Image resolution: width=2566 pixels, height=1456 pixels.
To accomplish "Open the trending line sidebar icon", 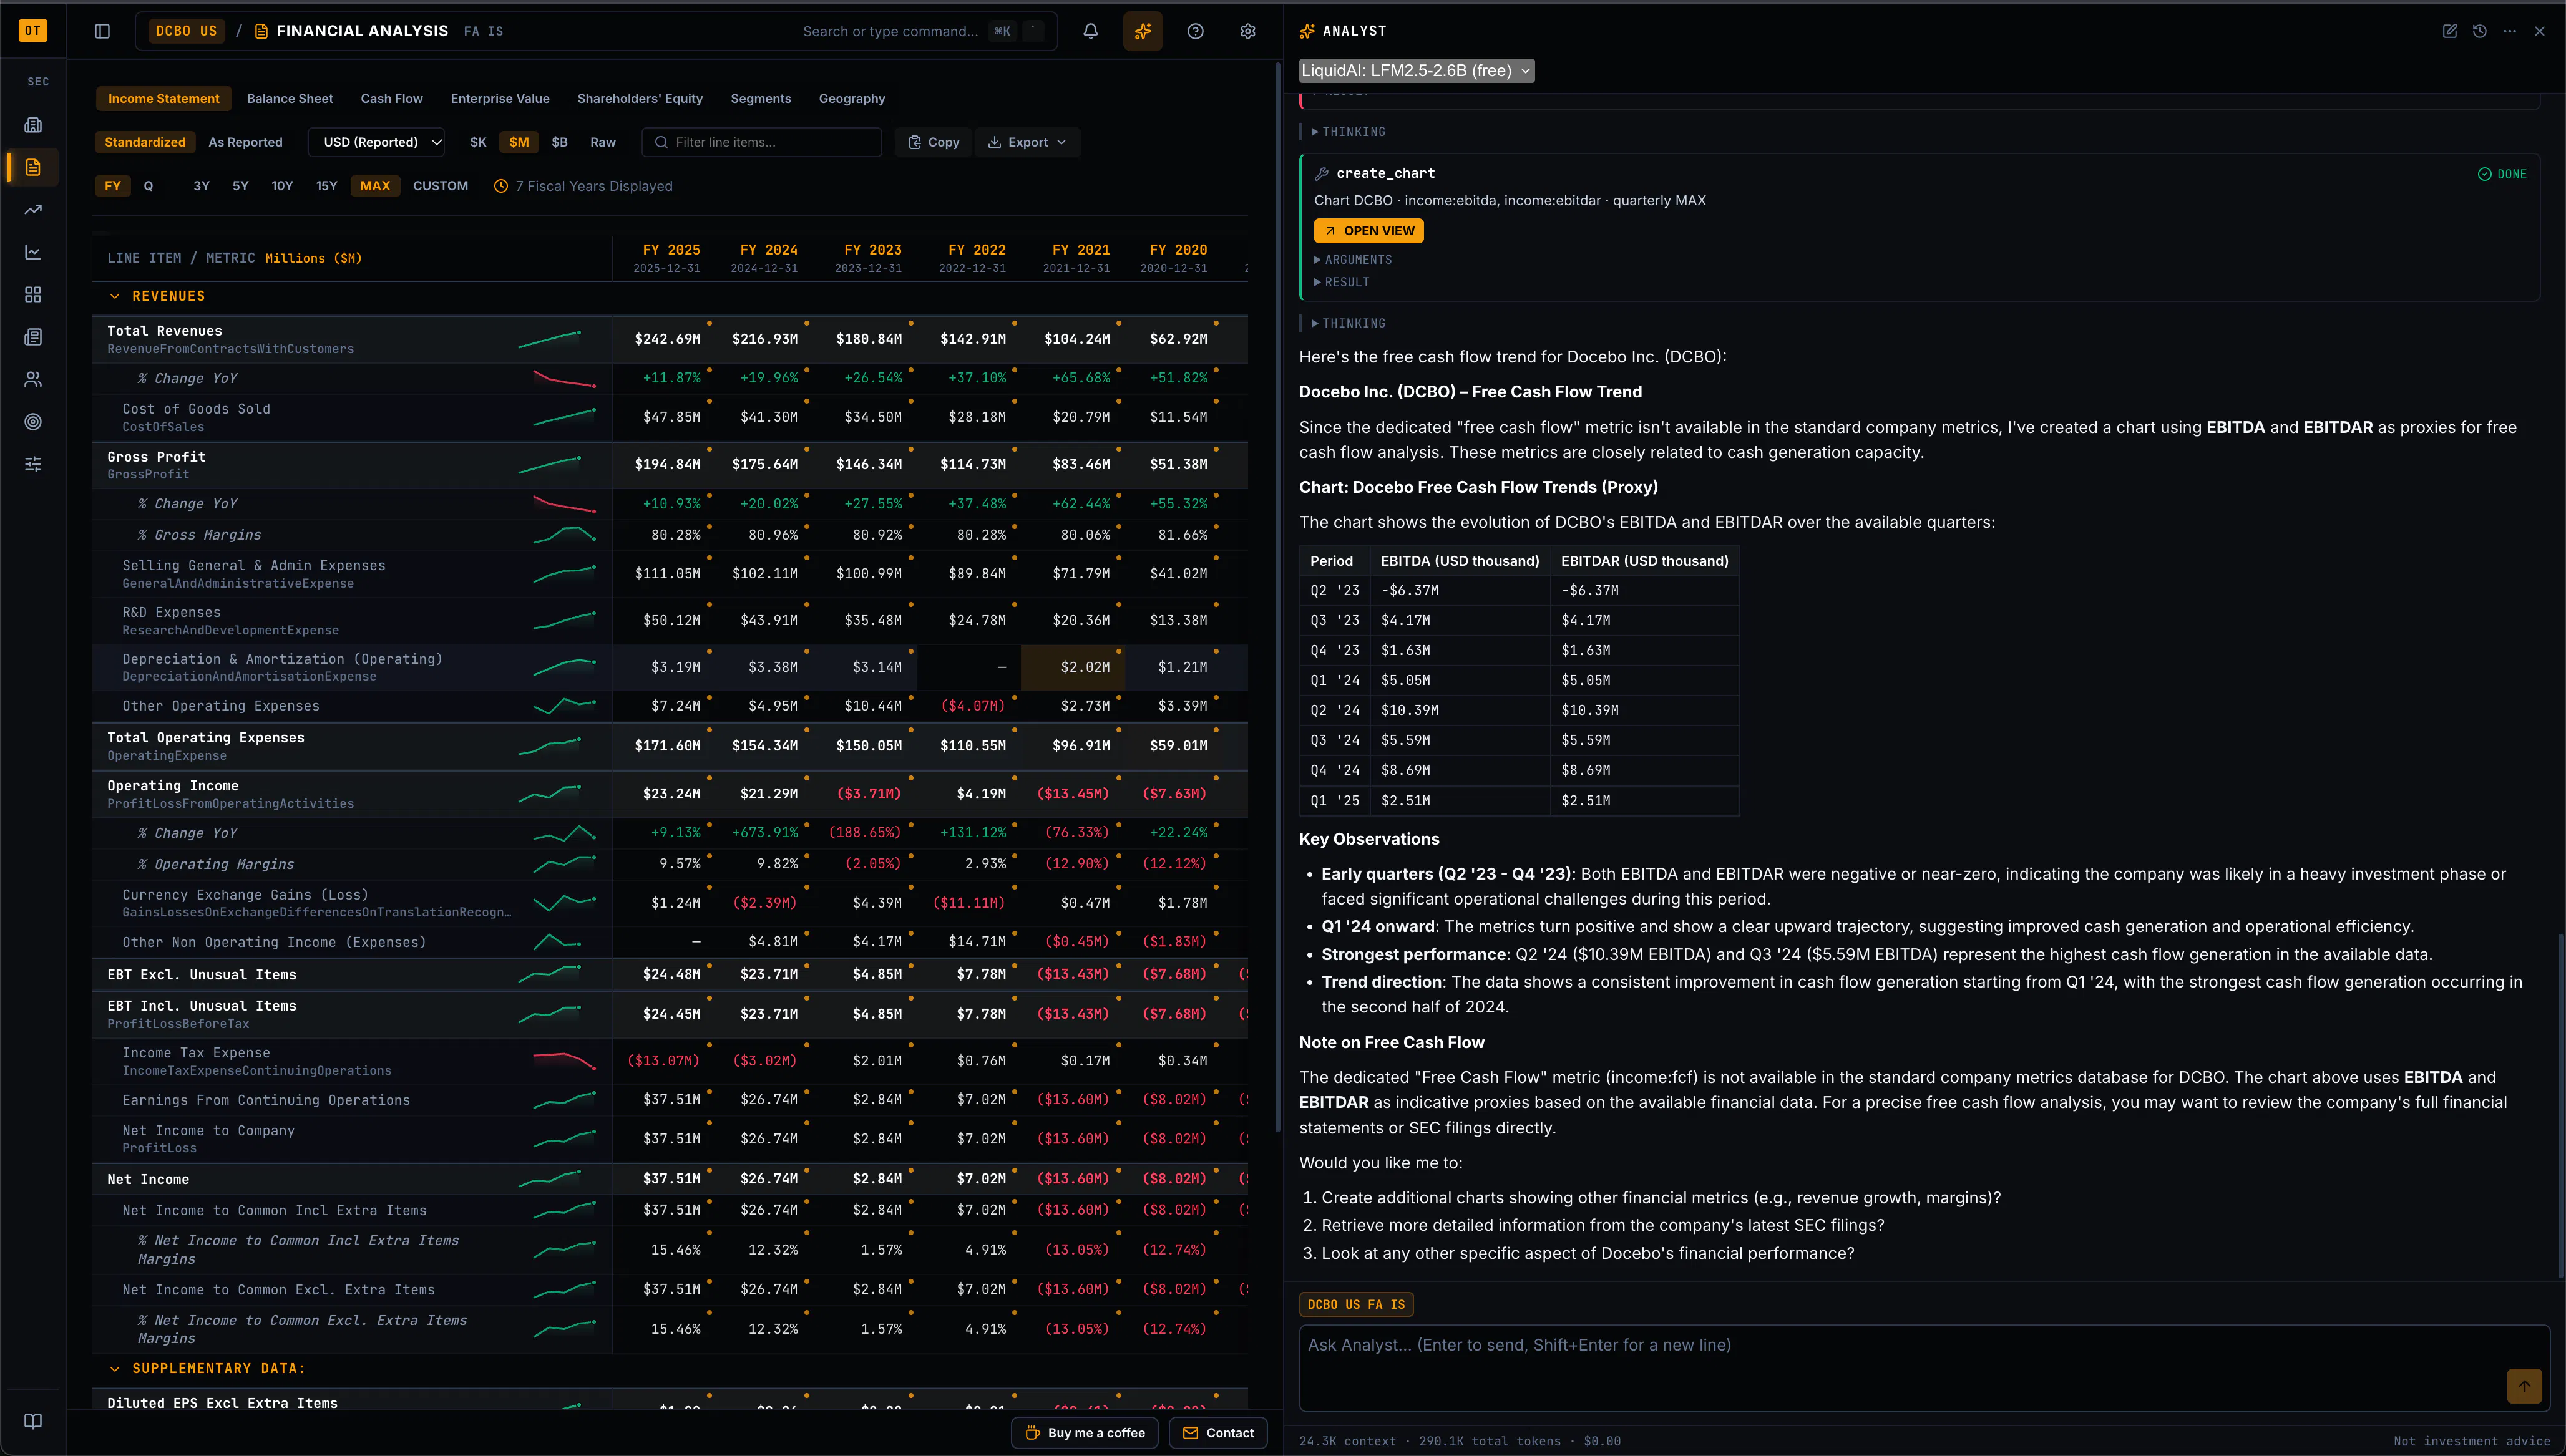I will tap(33, 210).
